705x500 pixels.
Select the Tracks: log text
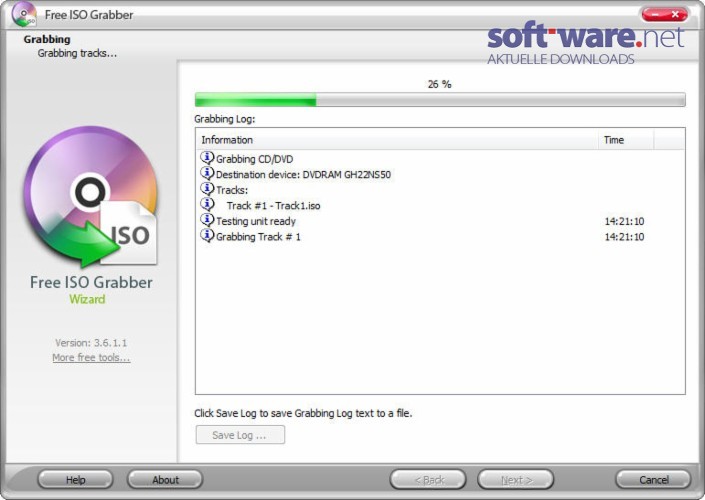(x=232, y=190)
